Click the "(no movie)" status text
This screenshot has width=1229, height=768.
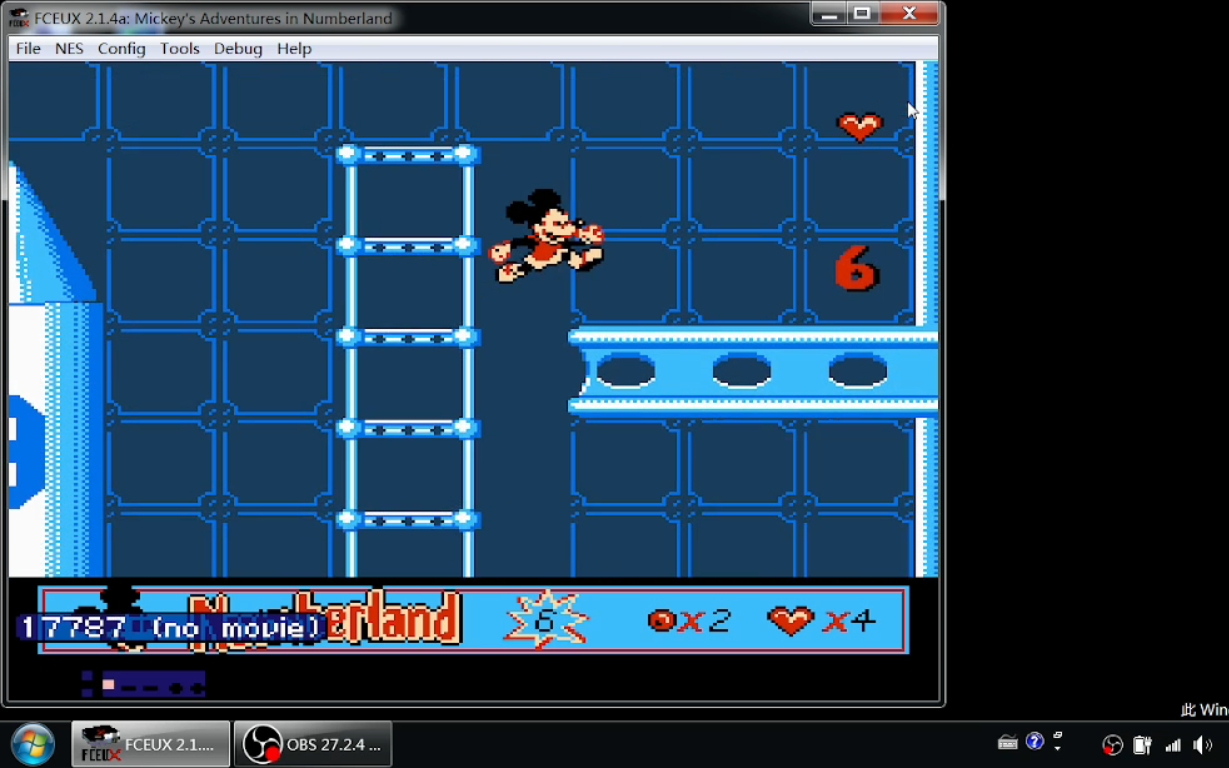tap(239, 628)
